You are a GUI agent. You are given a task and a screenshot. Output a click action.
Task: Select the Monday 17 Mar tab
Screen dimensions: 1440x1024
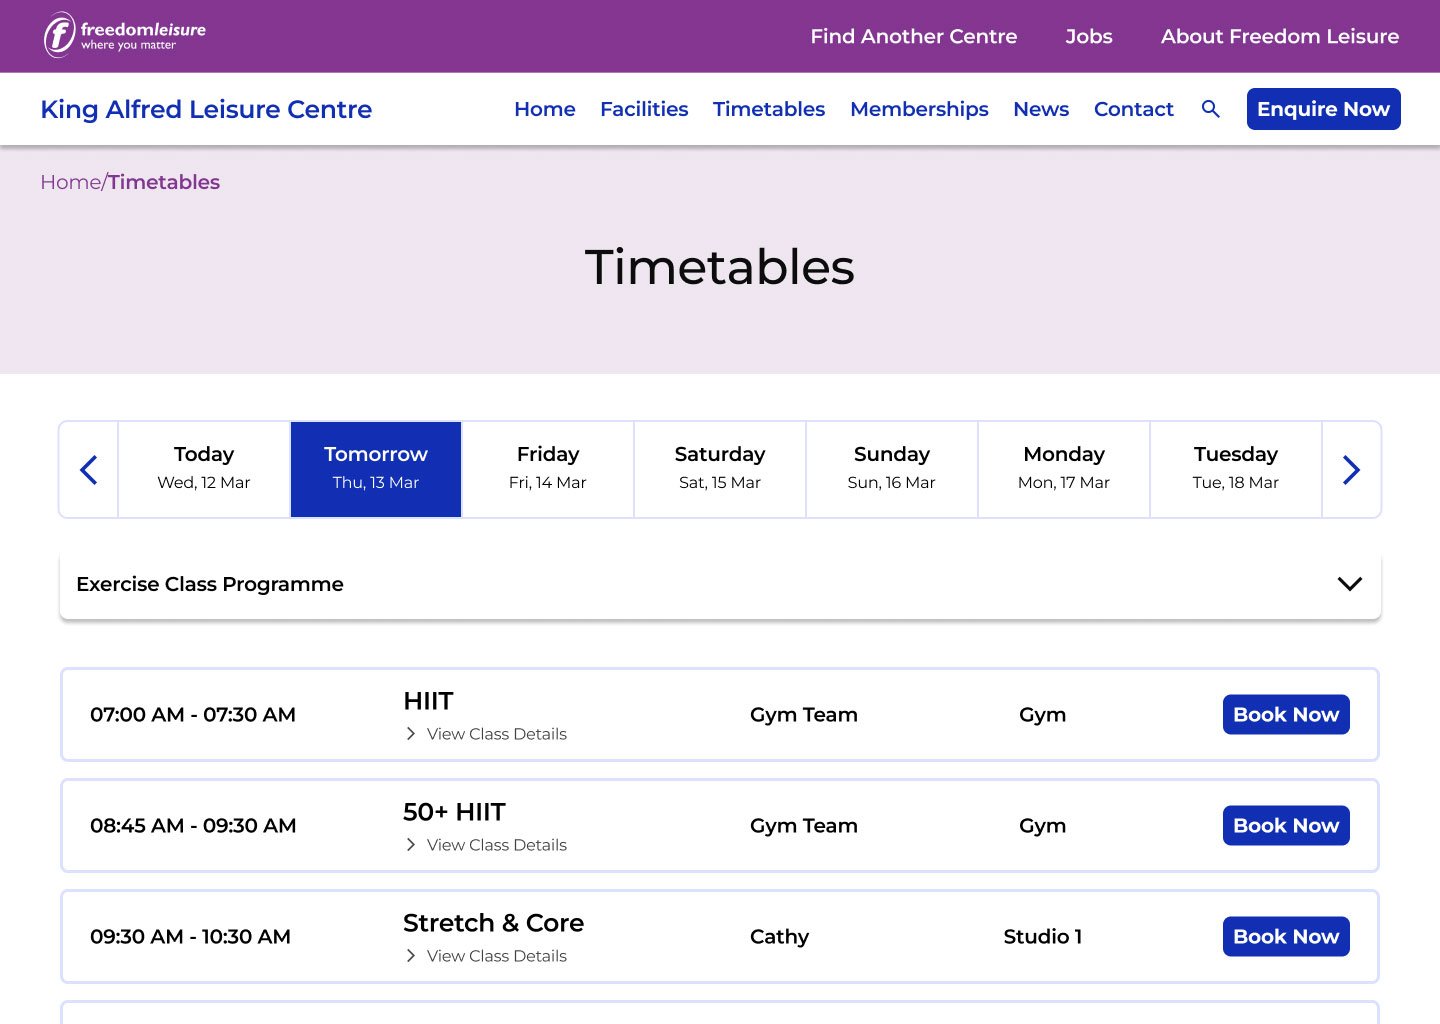[x=1064, y=470]
